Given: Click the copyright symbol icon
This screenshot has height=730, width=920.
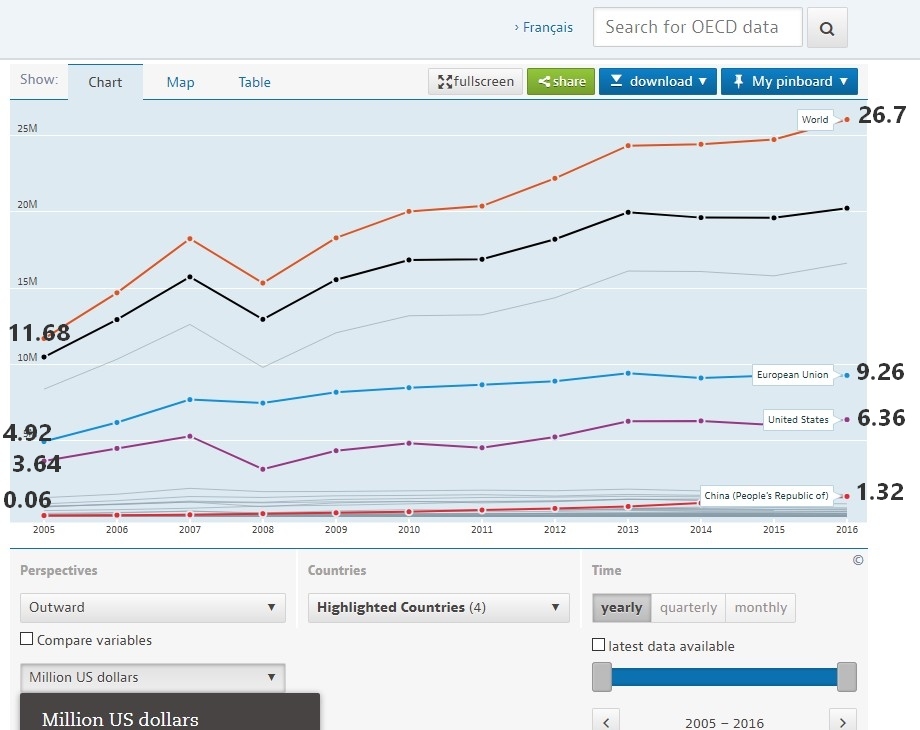Looking at the screenshot, I should point(858,561).
